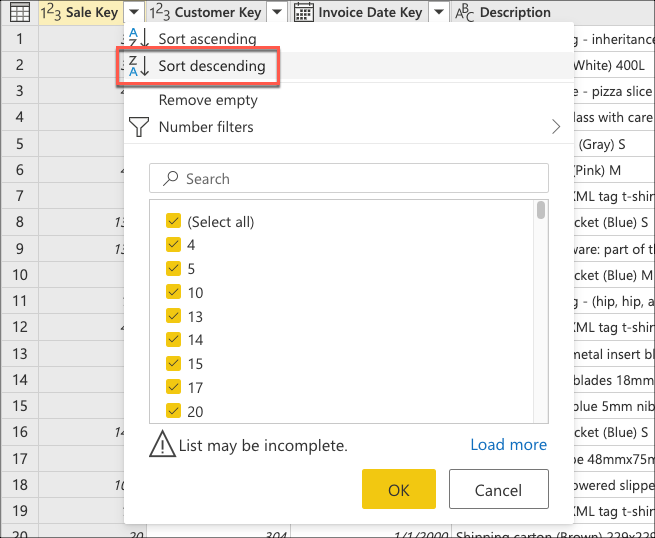Click the table icon in header corner
Screen dimensions: 655x538
pos(20,12)
